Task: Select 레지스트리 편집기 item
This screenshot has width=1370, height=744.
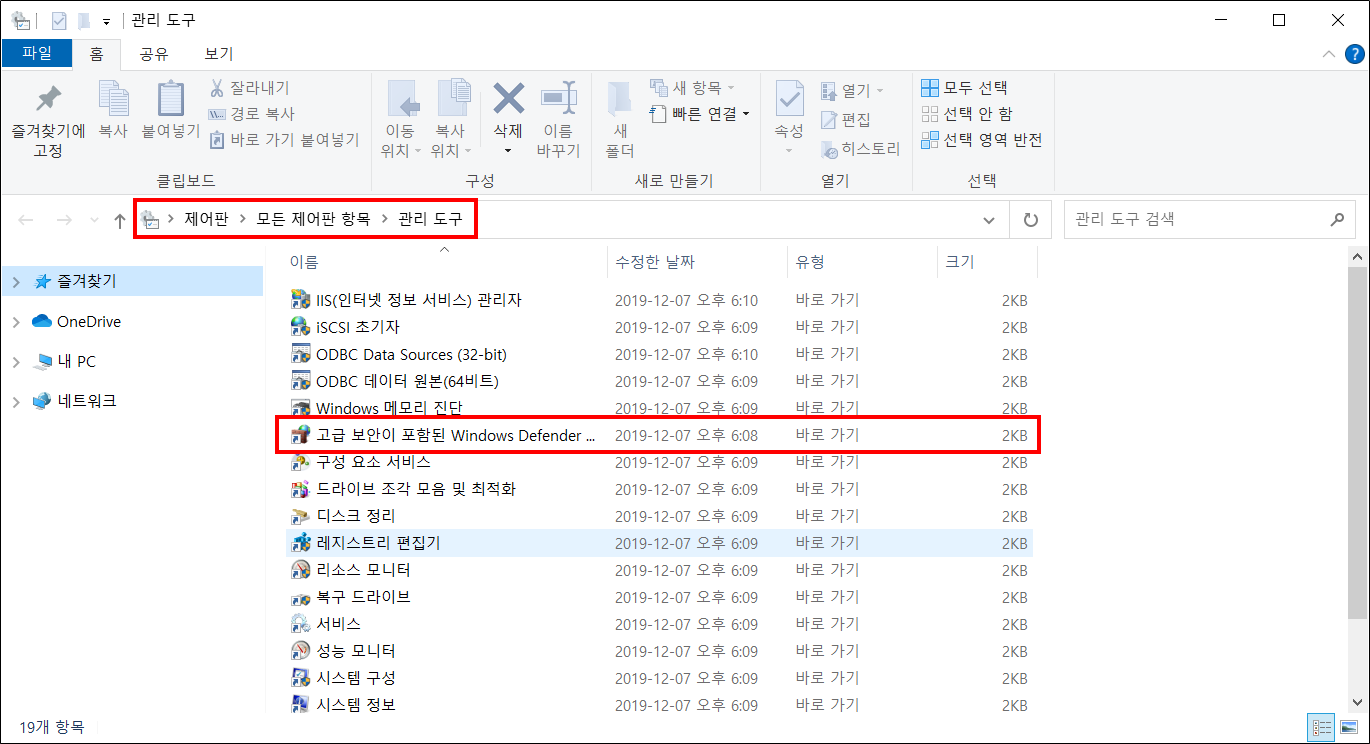Action: [658, 543]
